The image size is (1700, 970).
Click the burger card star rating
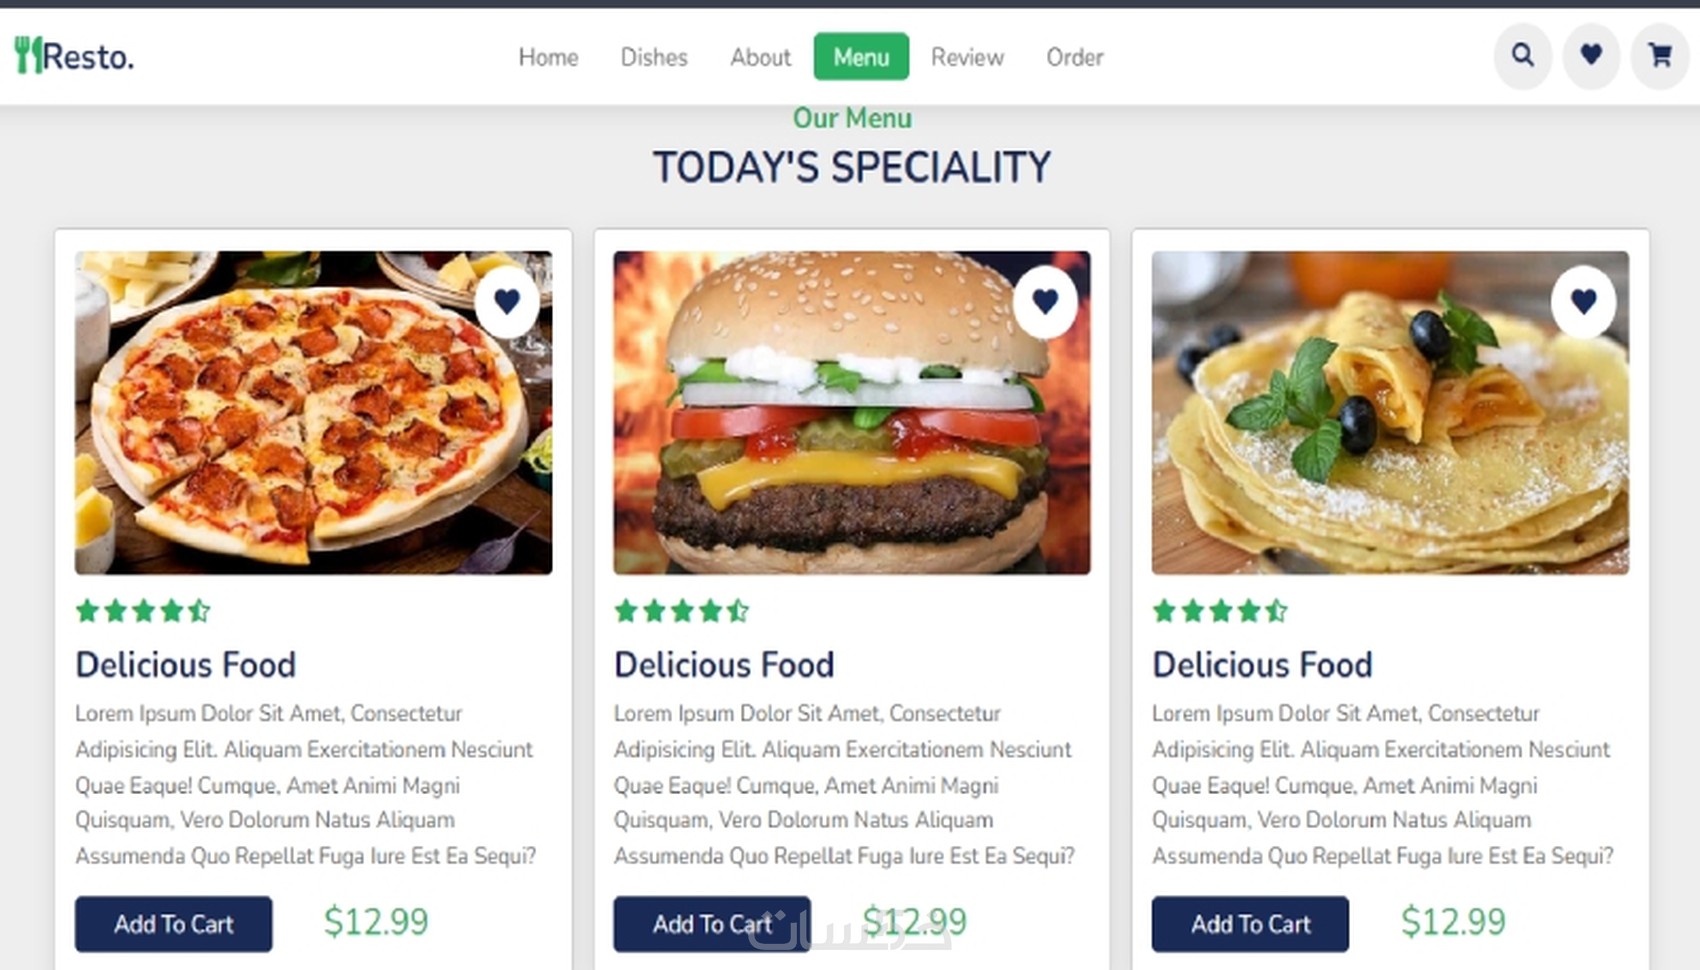click(681, 610)
